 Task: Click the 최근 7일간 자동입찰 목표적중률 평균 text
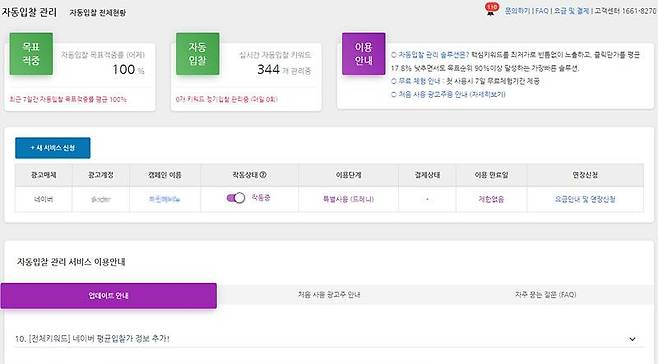(x=68, y=100)
